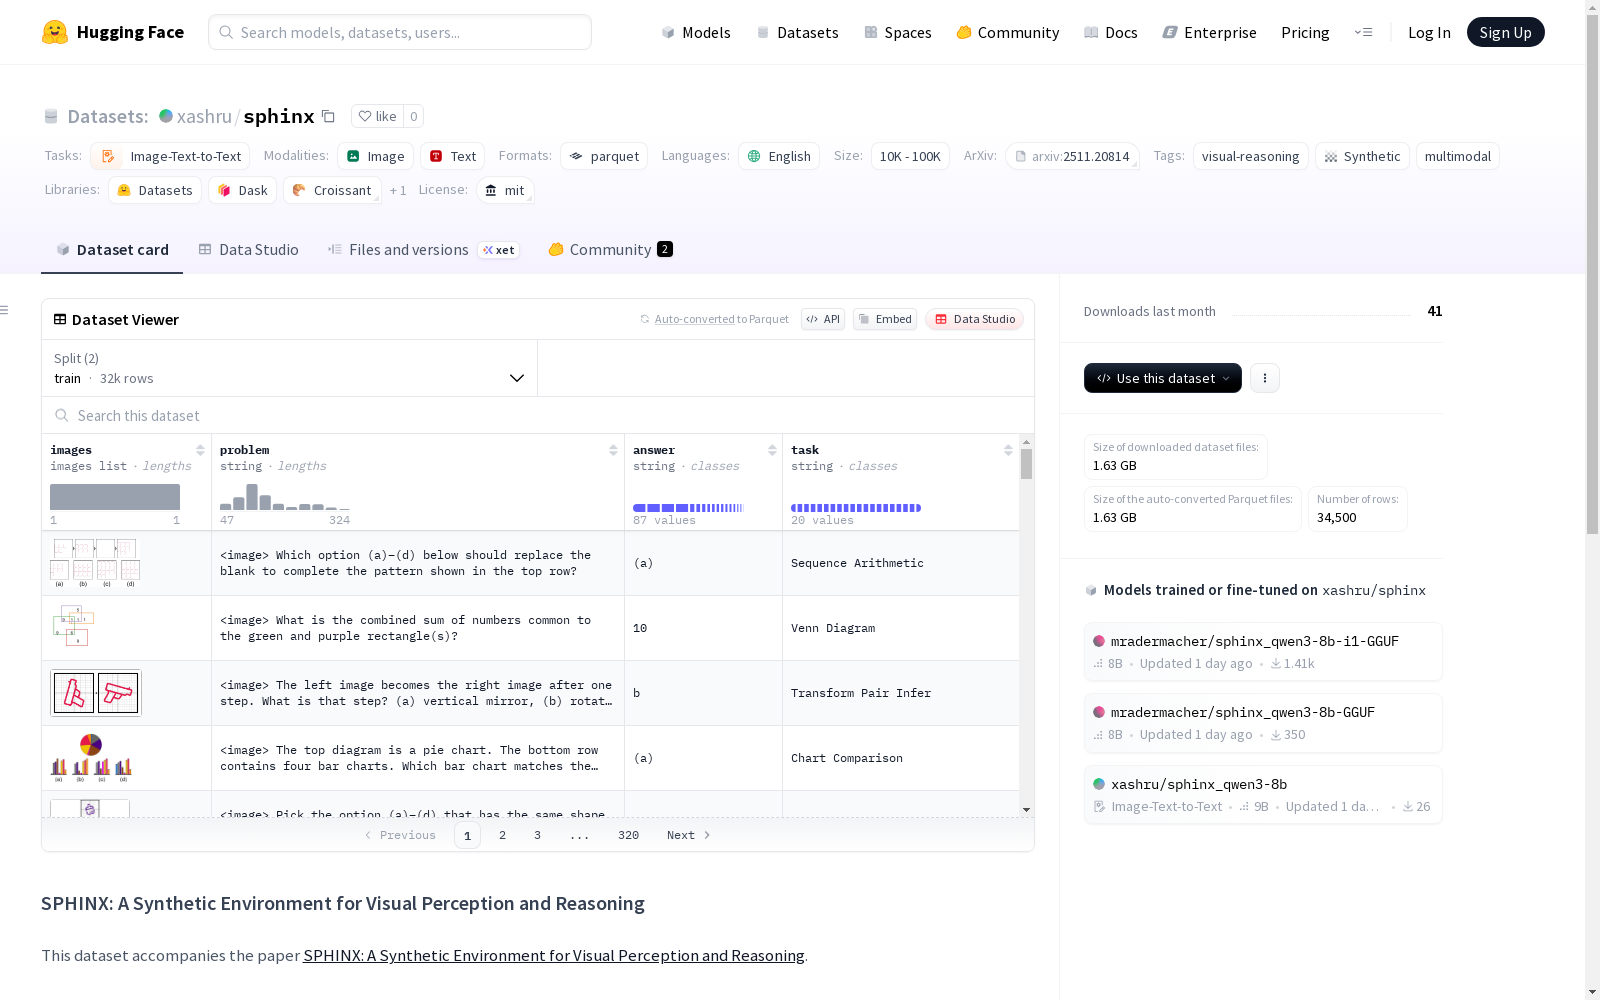The width and height of the screenshot is (1600, 1000).
Task: Select the Dask library tag
Action: [x=242, y=190]
